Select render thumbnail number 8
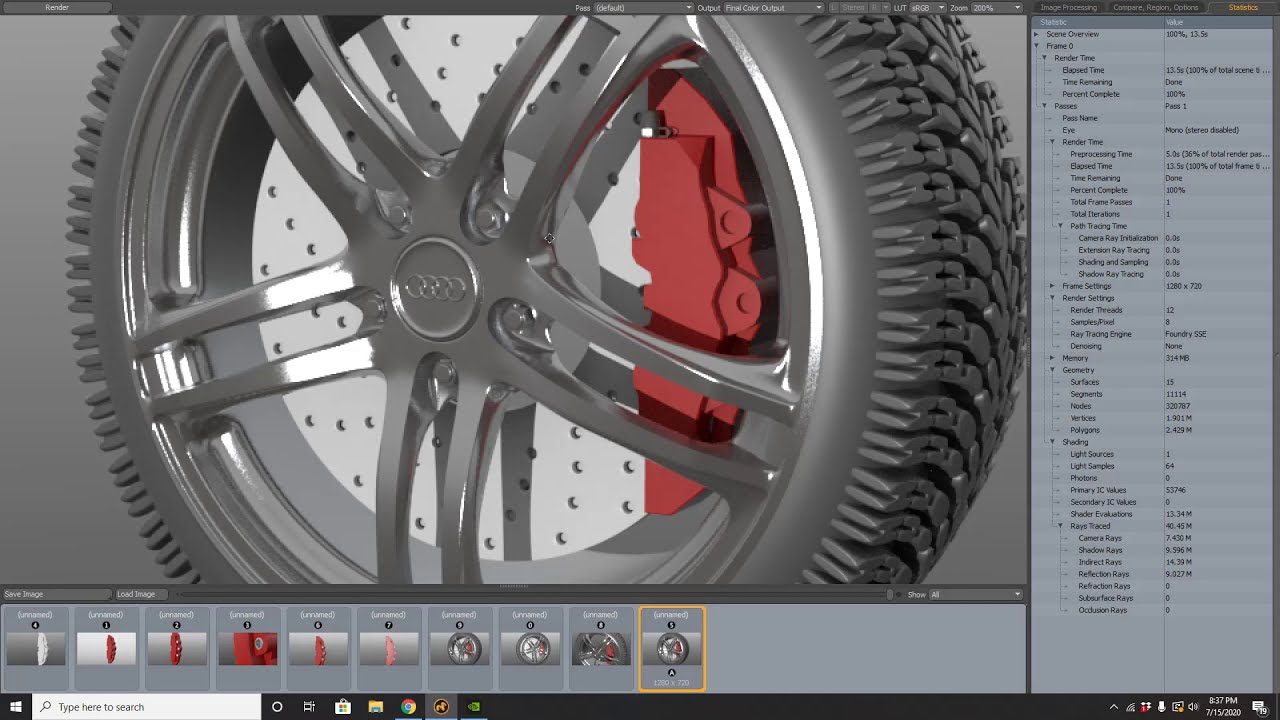Viewport: 1280px width, 720px height. [600, 648]
